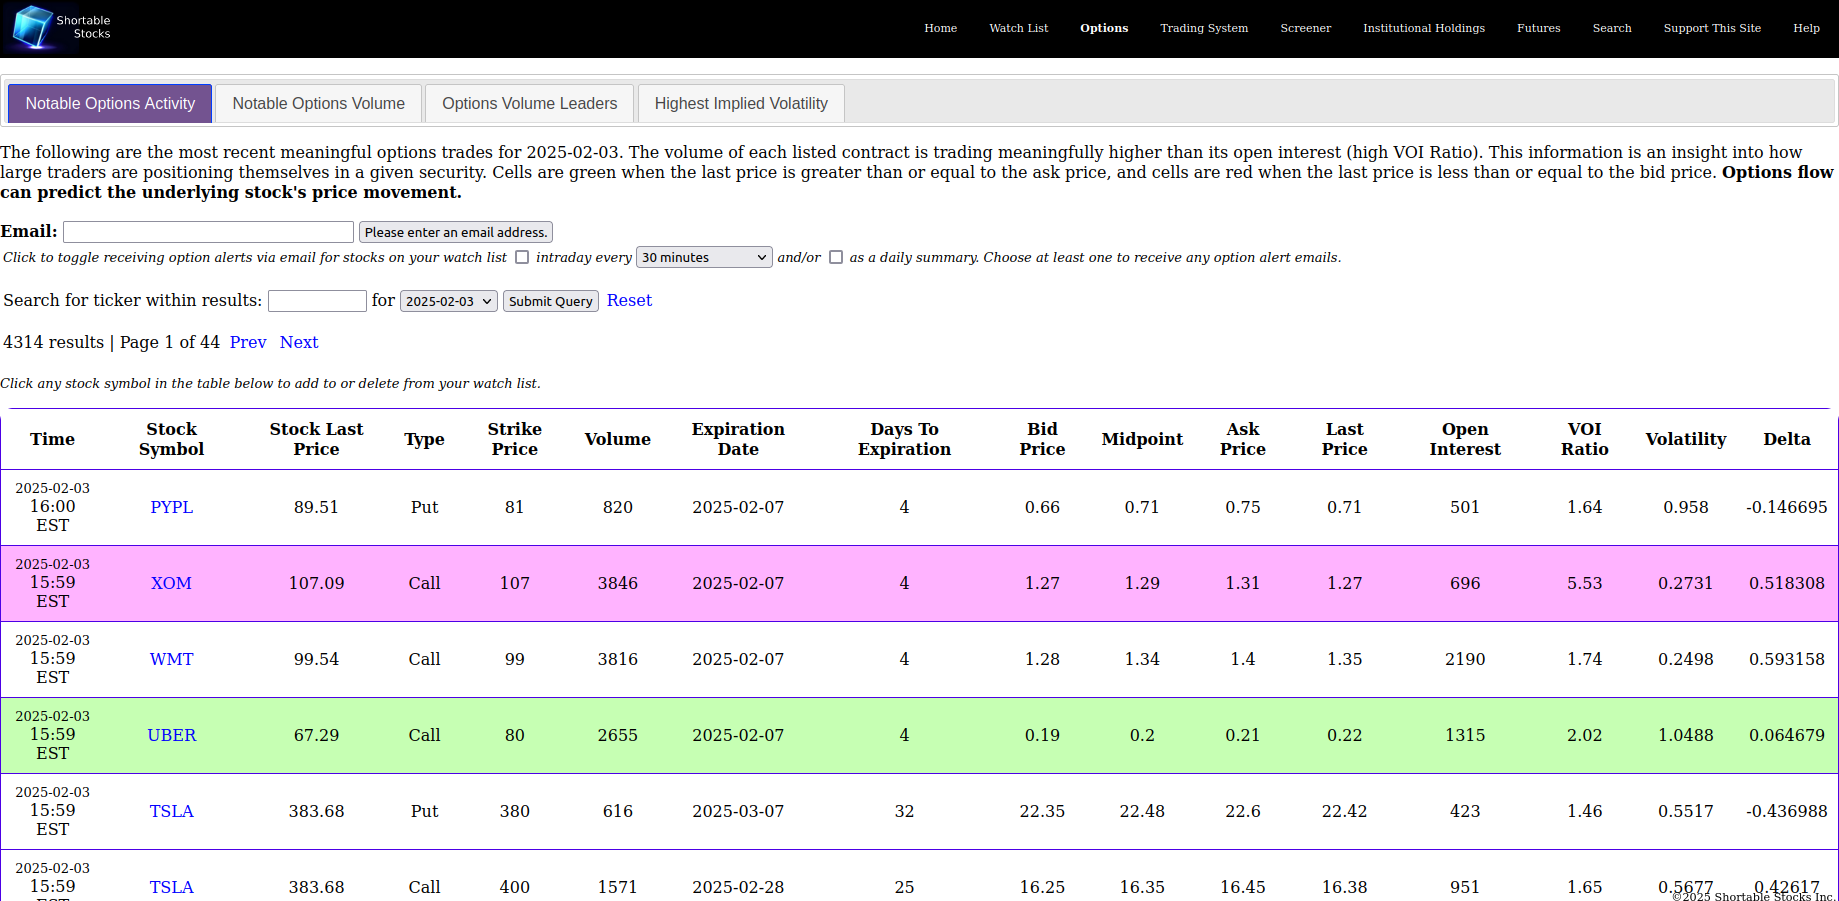Click the WMT stock symbol
Viewport: 1839px width, 901px height.
171,659
